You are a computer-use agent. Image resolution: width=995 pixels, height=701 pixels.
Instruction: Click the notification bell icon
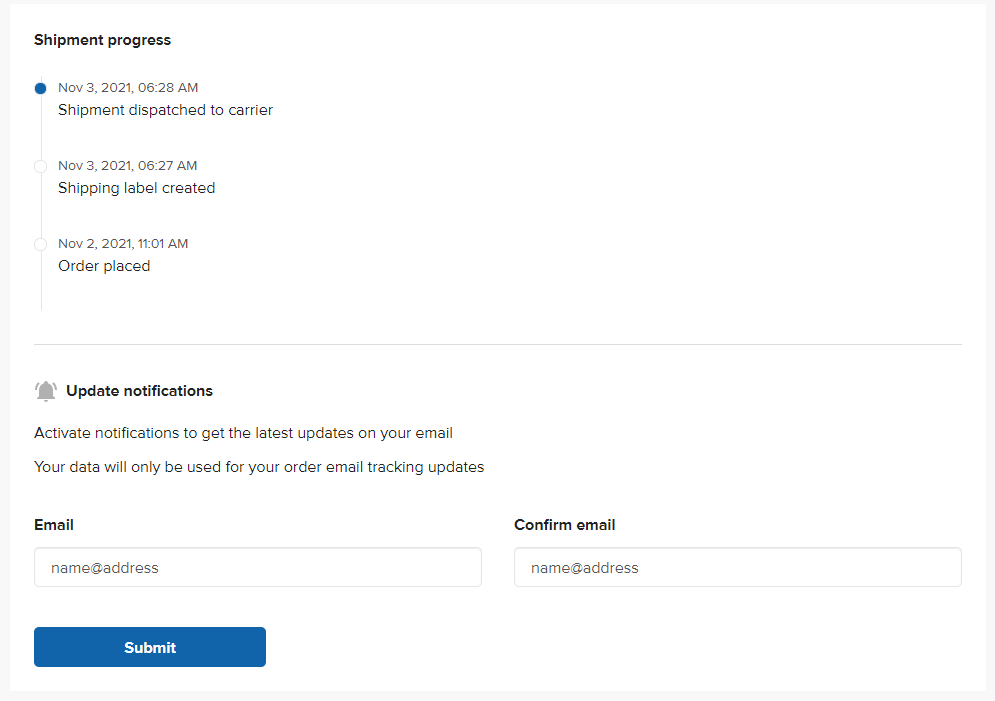pyautogui.click(x=45, y=390)
